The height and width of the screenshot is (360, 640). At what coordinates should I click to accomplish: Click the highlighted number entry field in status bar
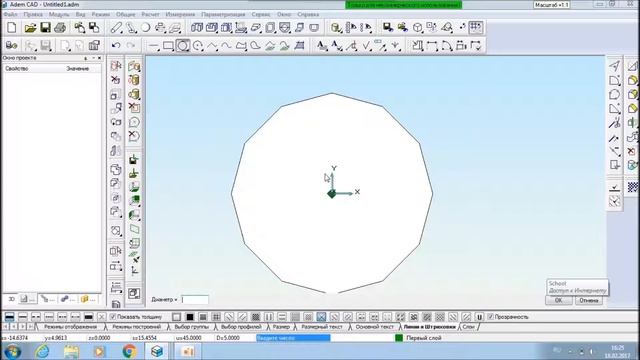point(293,338)
